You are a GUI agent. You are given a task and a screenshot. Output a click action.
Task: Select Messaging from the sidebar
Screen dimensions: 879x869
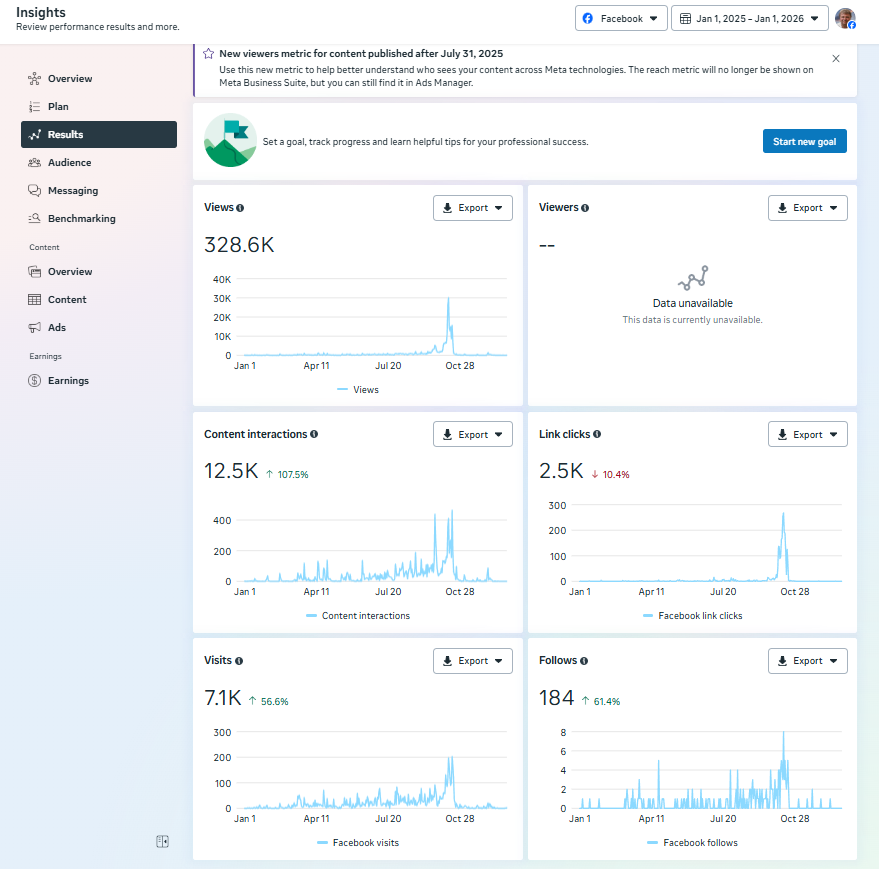tap(73, 191)
